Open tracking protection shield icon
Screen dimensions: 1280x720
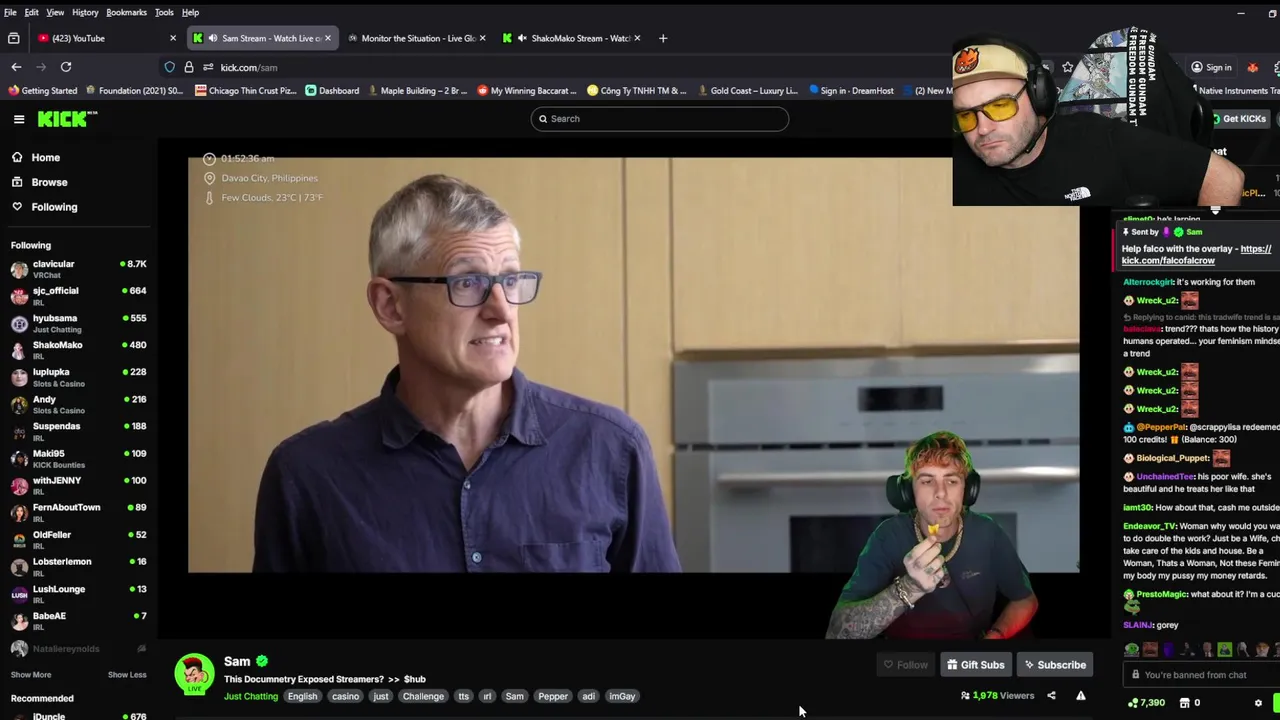click(170, 67)
